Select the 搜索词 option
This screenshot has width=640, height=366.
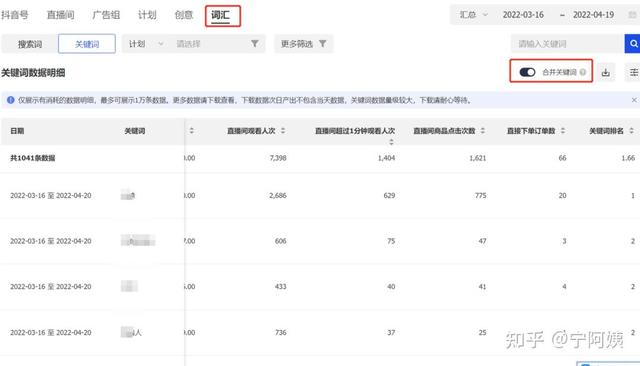click(x=30, y=44)
